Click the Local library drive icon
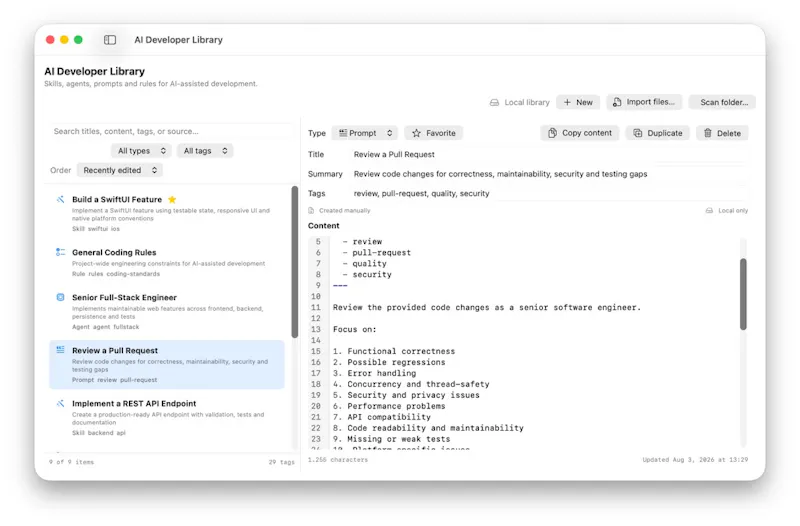This screenshot has height=526, width=800. (x=494, y=103)
